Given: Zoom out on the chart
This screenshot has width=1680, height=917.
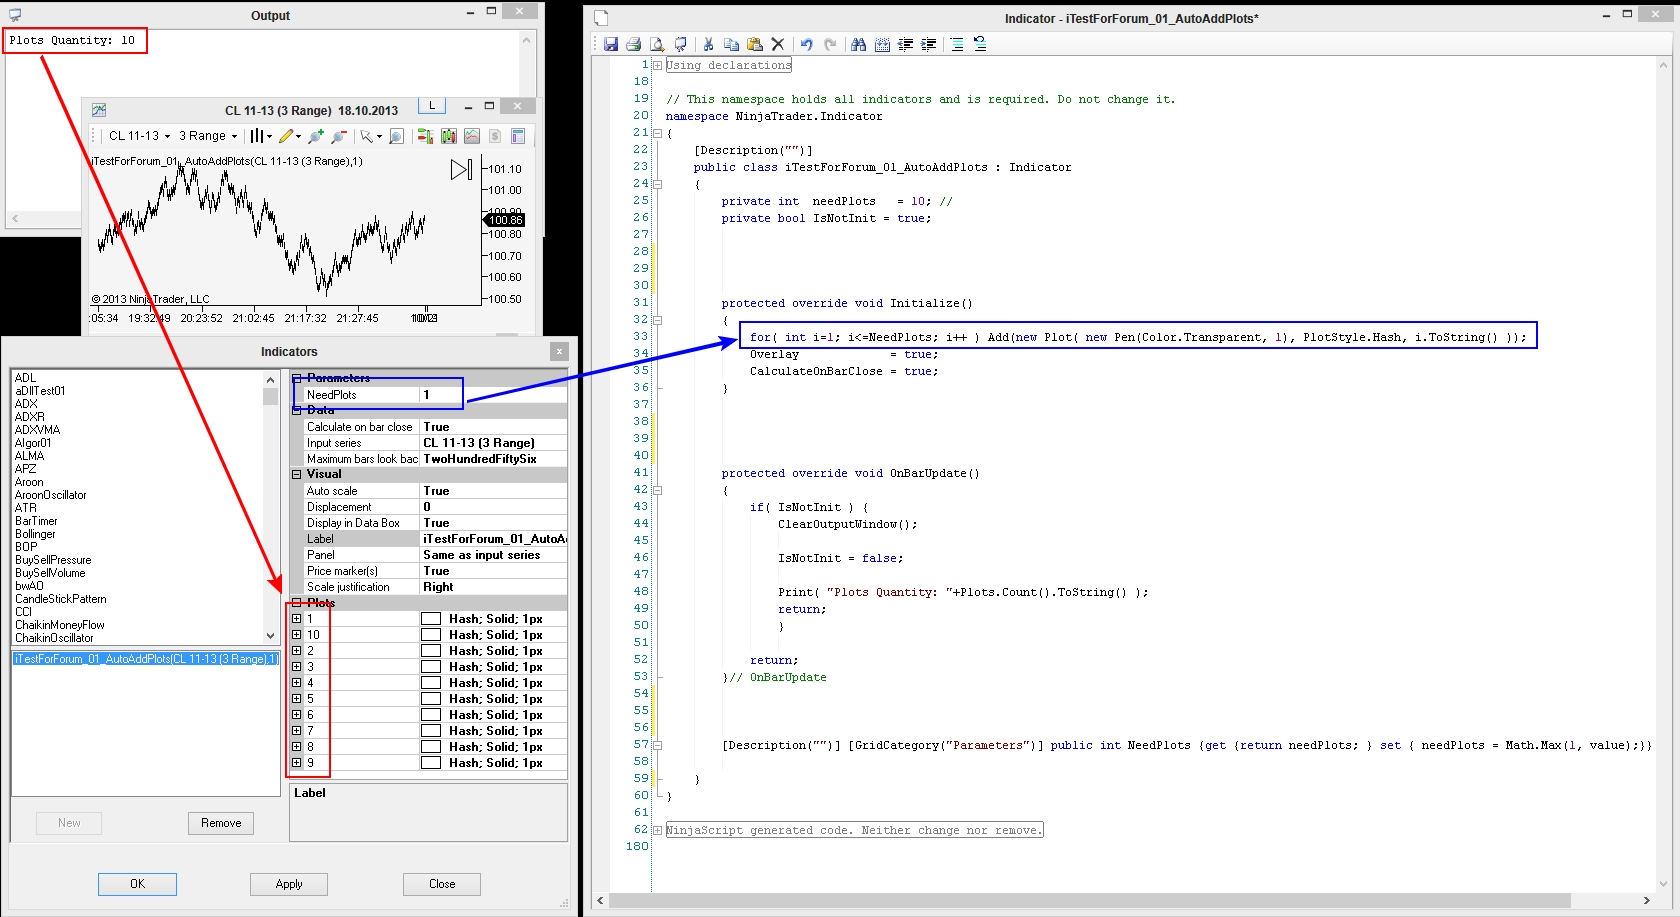Looking at the screenshot, I should point(339,136).
